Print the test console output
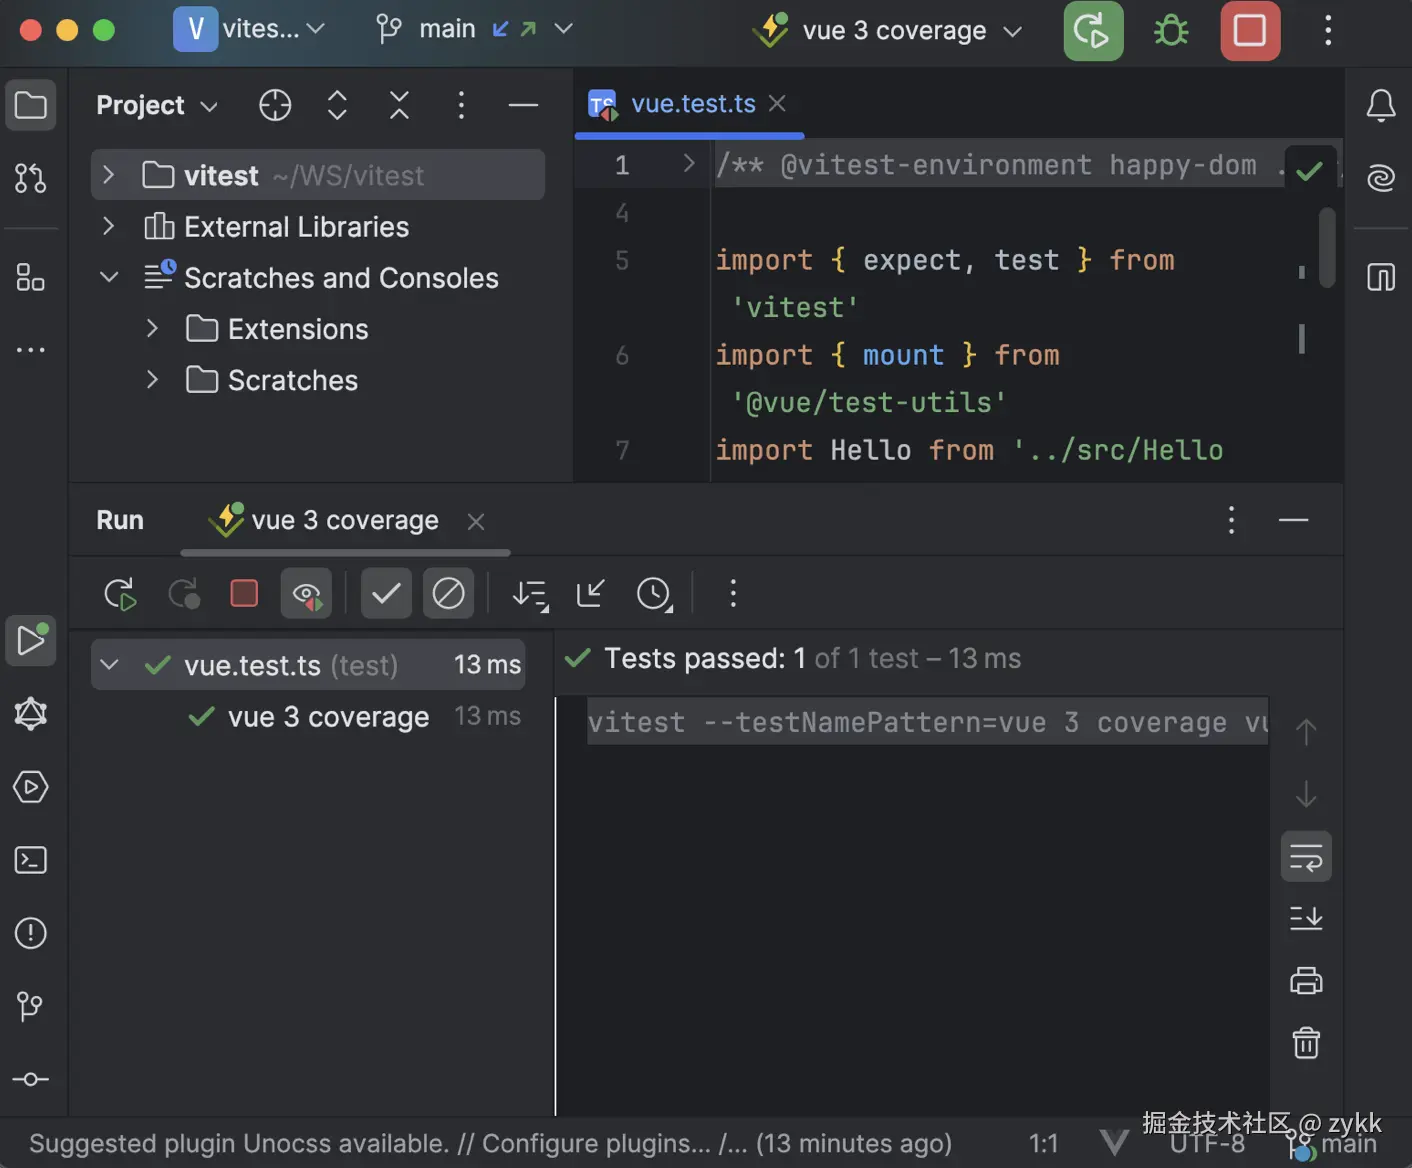This screenshot has height=1168, width=1412. pyautogui.click(x=1306, y=981)
